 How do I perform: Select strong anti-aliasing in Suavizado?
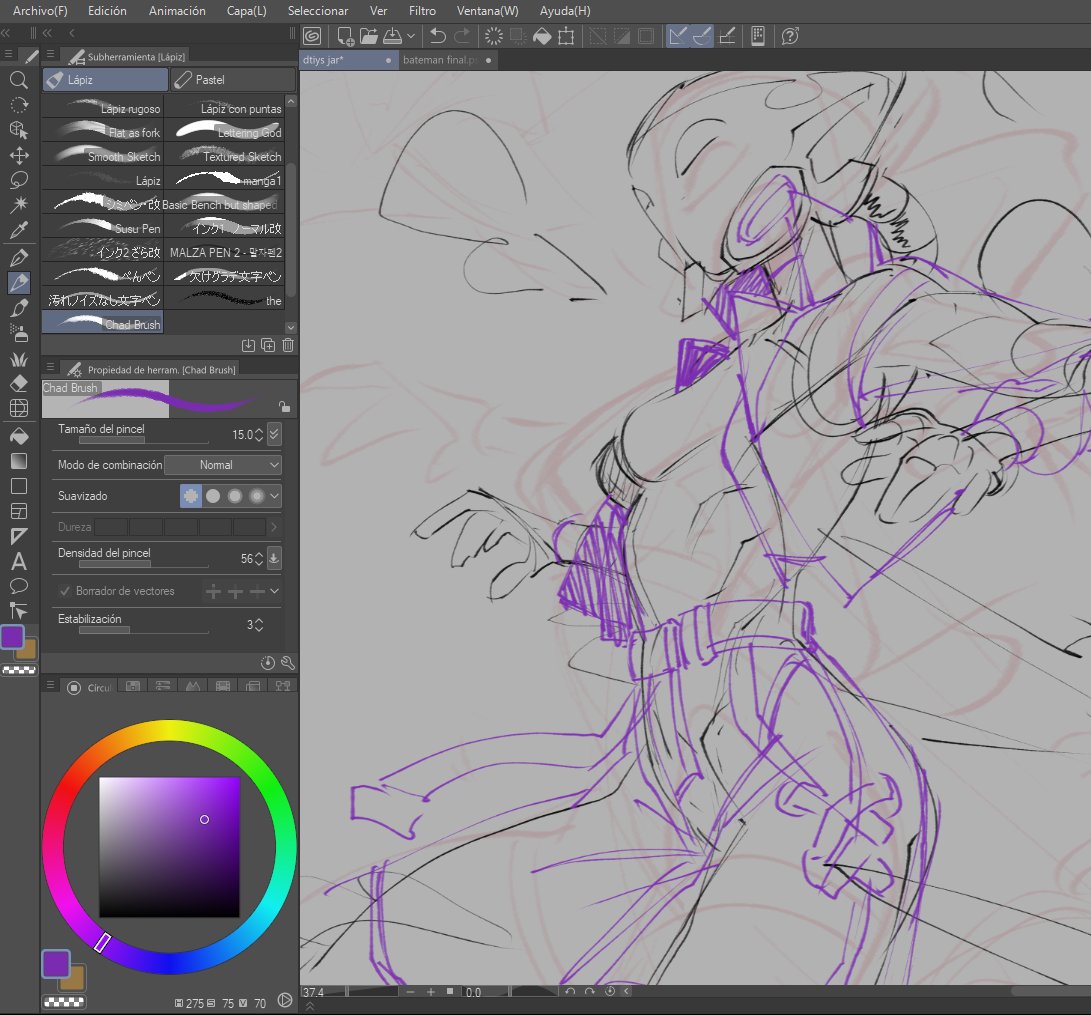[x=257, y=496]
